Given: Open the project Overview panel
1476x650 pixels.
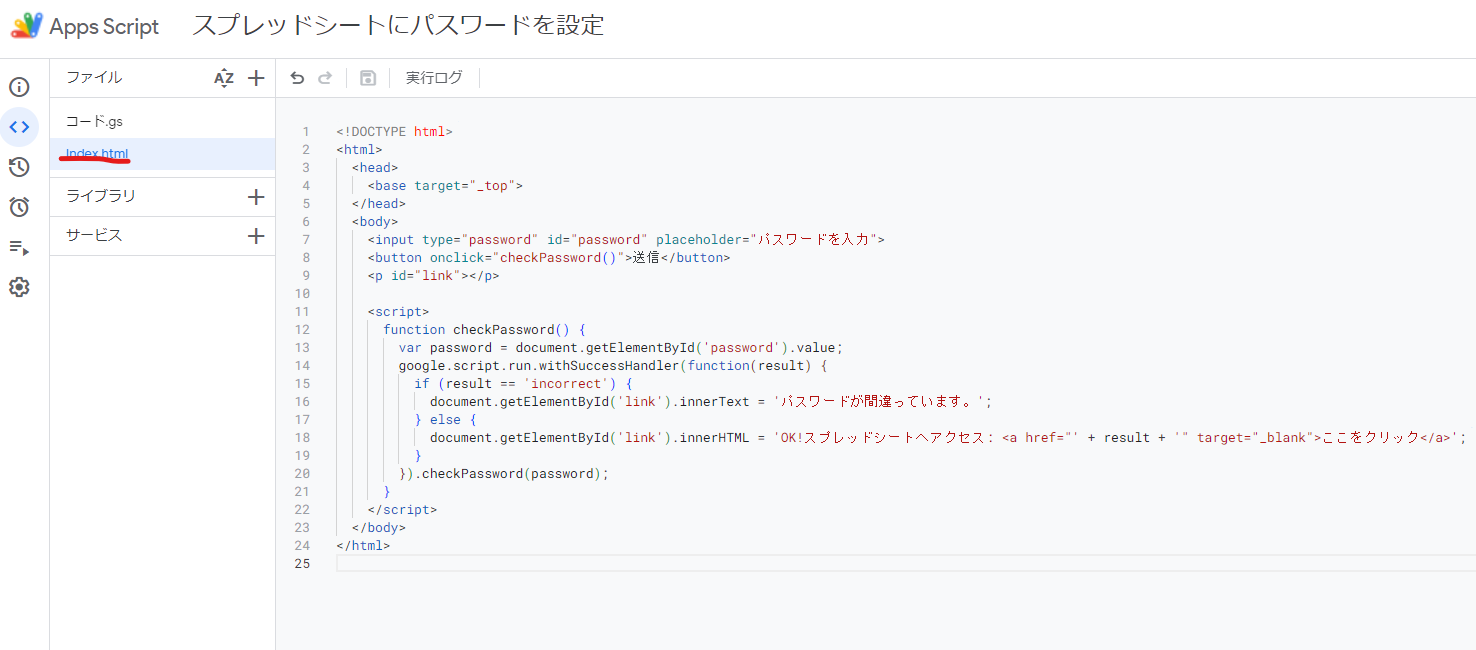Looking at the screenshot, I should (x=19, y=87).
